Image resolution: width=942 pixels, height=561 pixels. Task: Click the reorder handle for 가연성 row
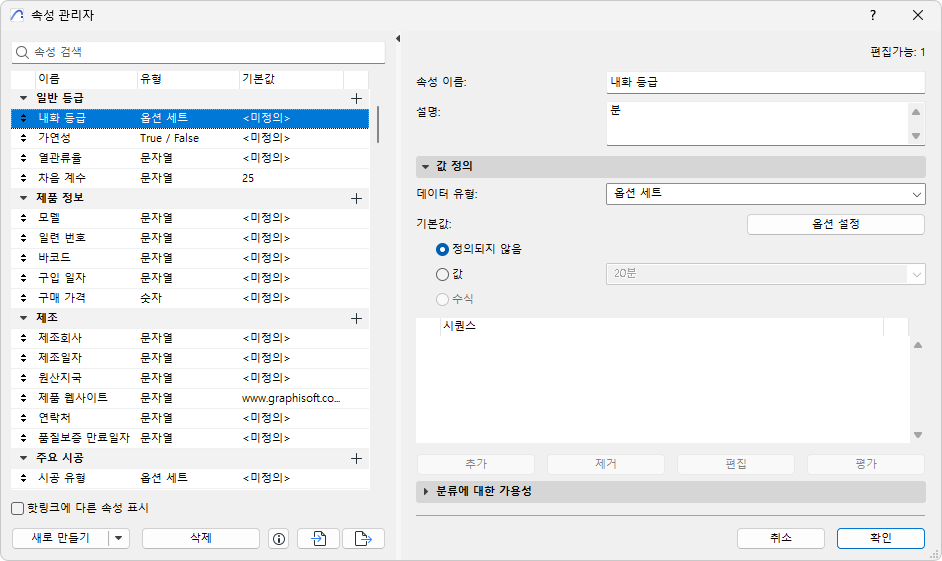pyautogui.click(x=23, y=138)
